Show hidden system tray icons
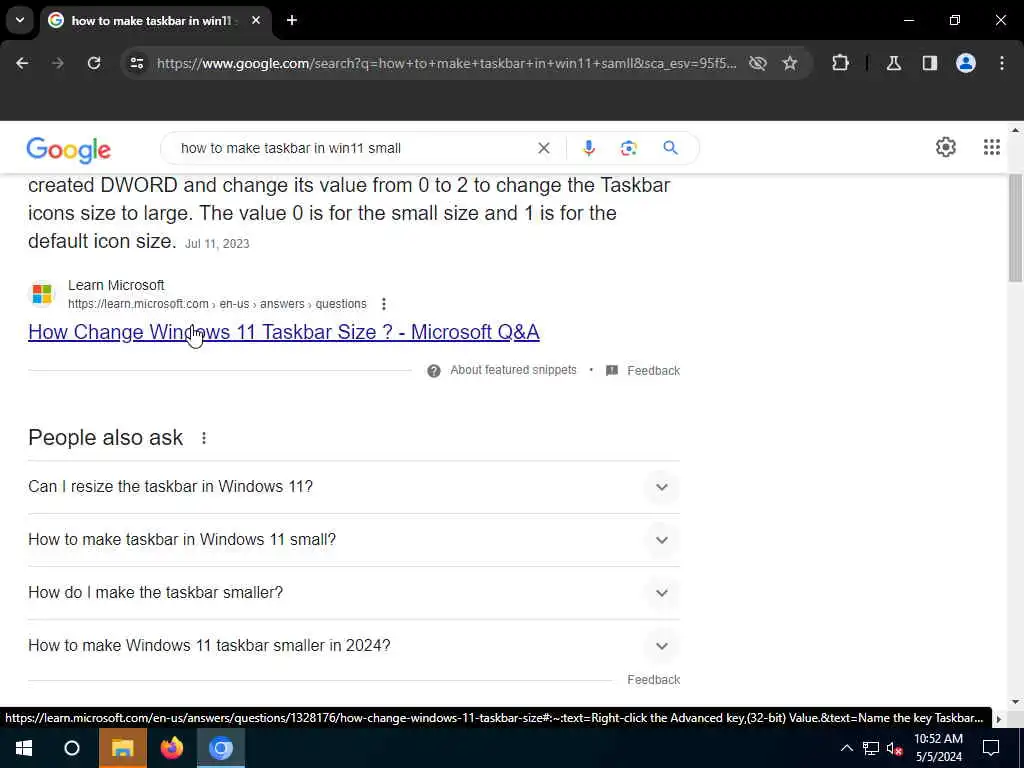1024x768 pixels. [846, 748]
